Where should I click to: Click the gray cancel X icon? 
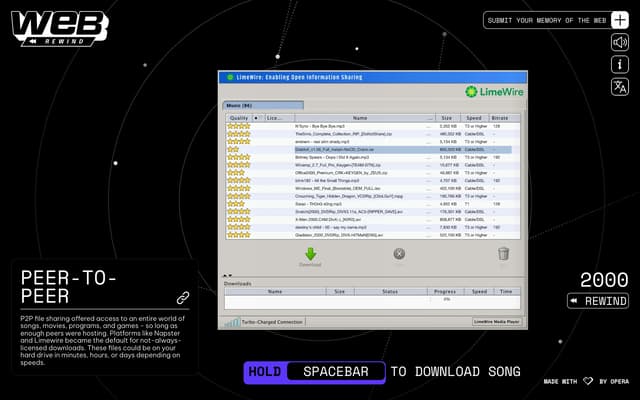399,254
